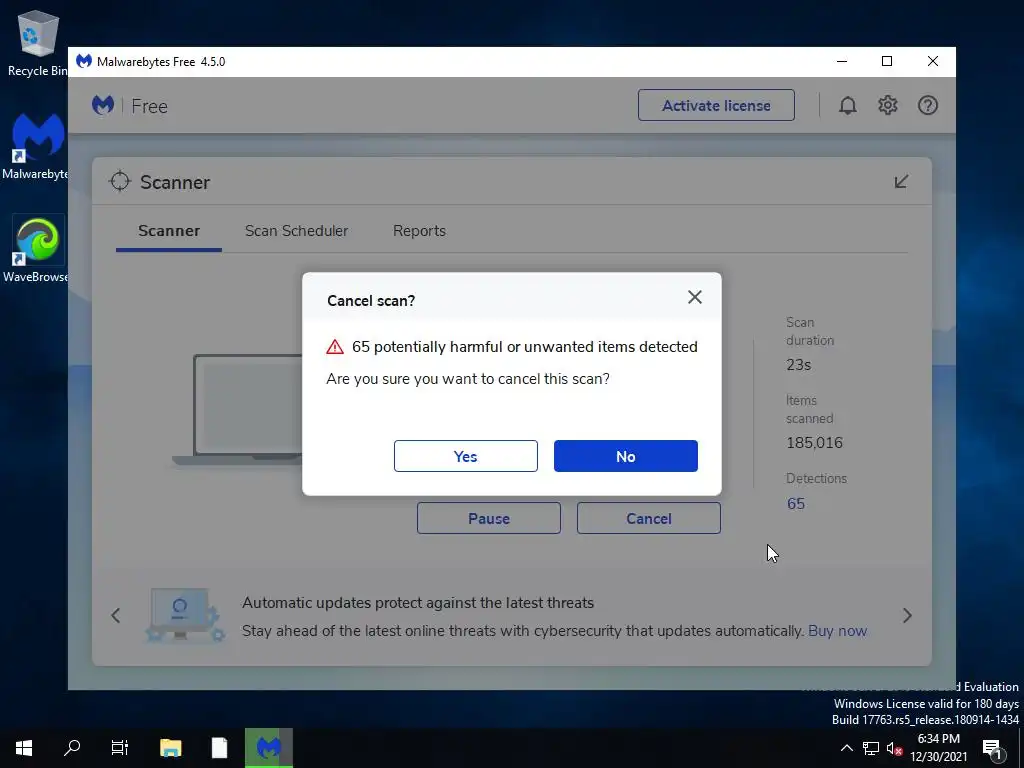Maximize the Malwarebytes window
The height and width of the screenshot is (768, 1024).
[887, 61]
